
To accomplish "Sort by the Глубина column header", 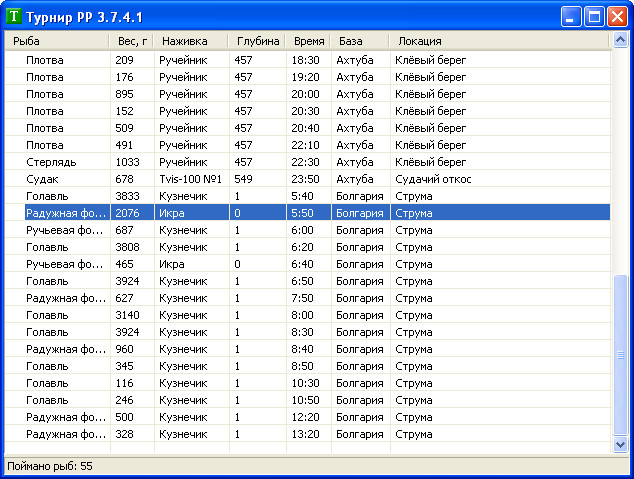I will [257, 41].
